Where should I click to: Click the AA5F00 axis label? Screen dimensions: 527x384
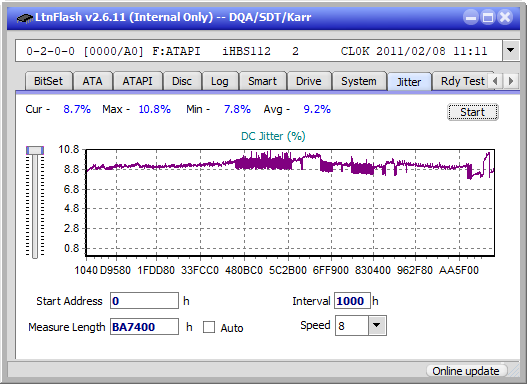click(458, 270)
